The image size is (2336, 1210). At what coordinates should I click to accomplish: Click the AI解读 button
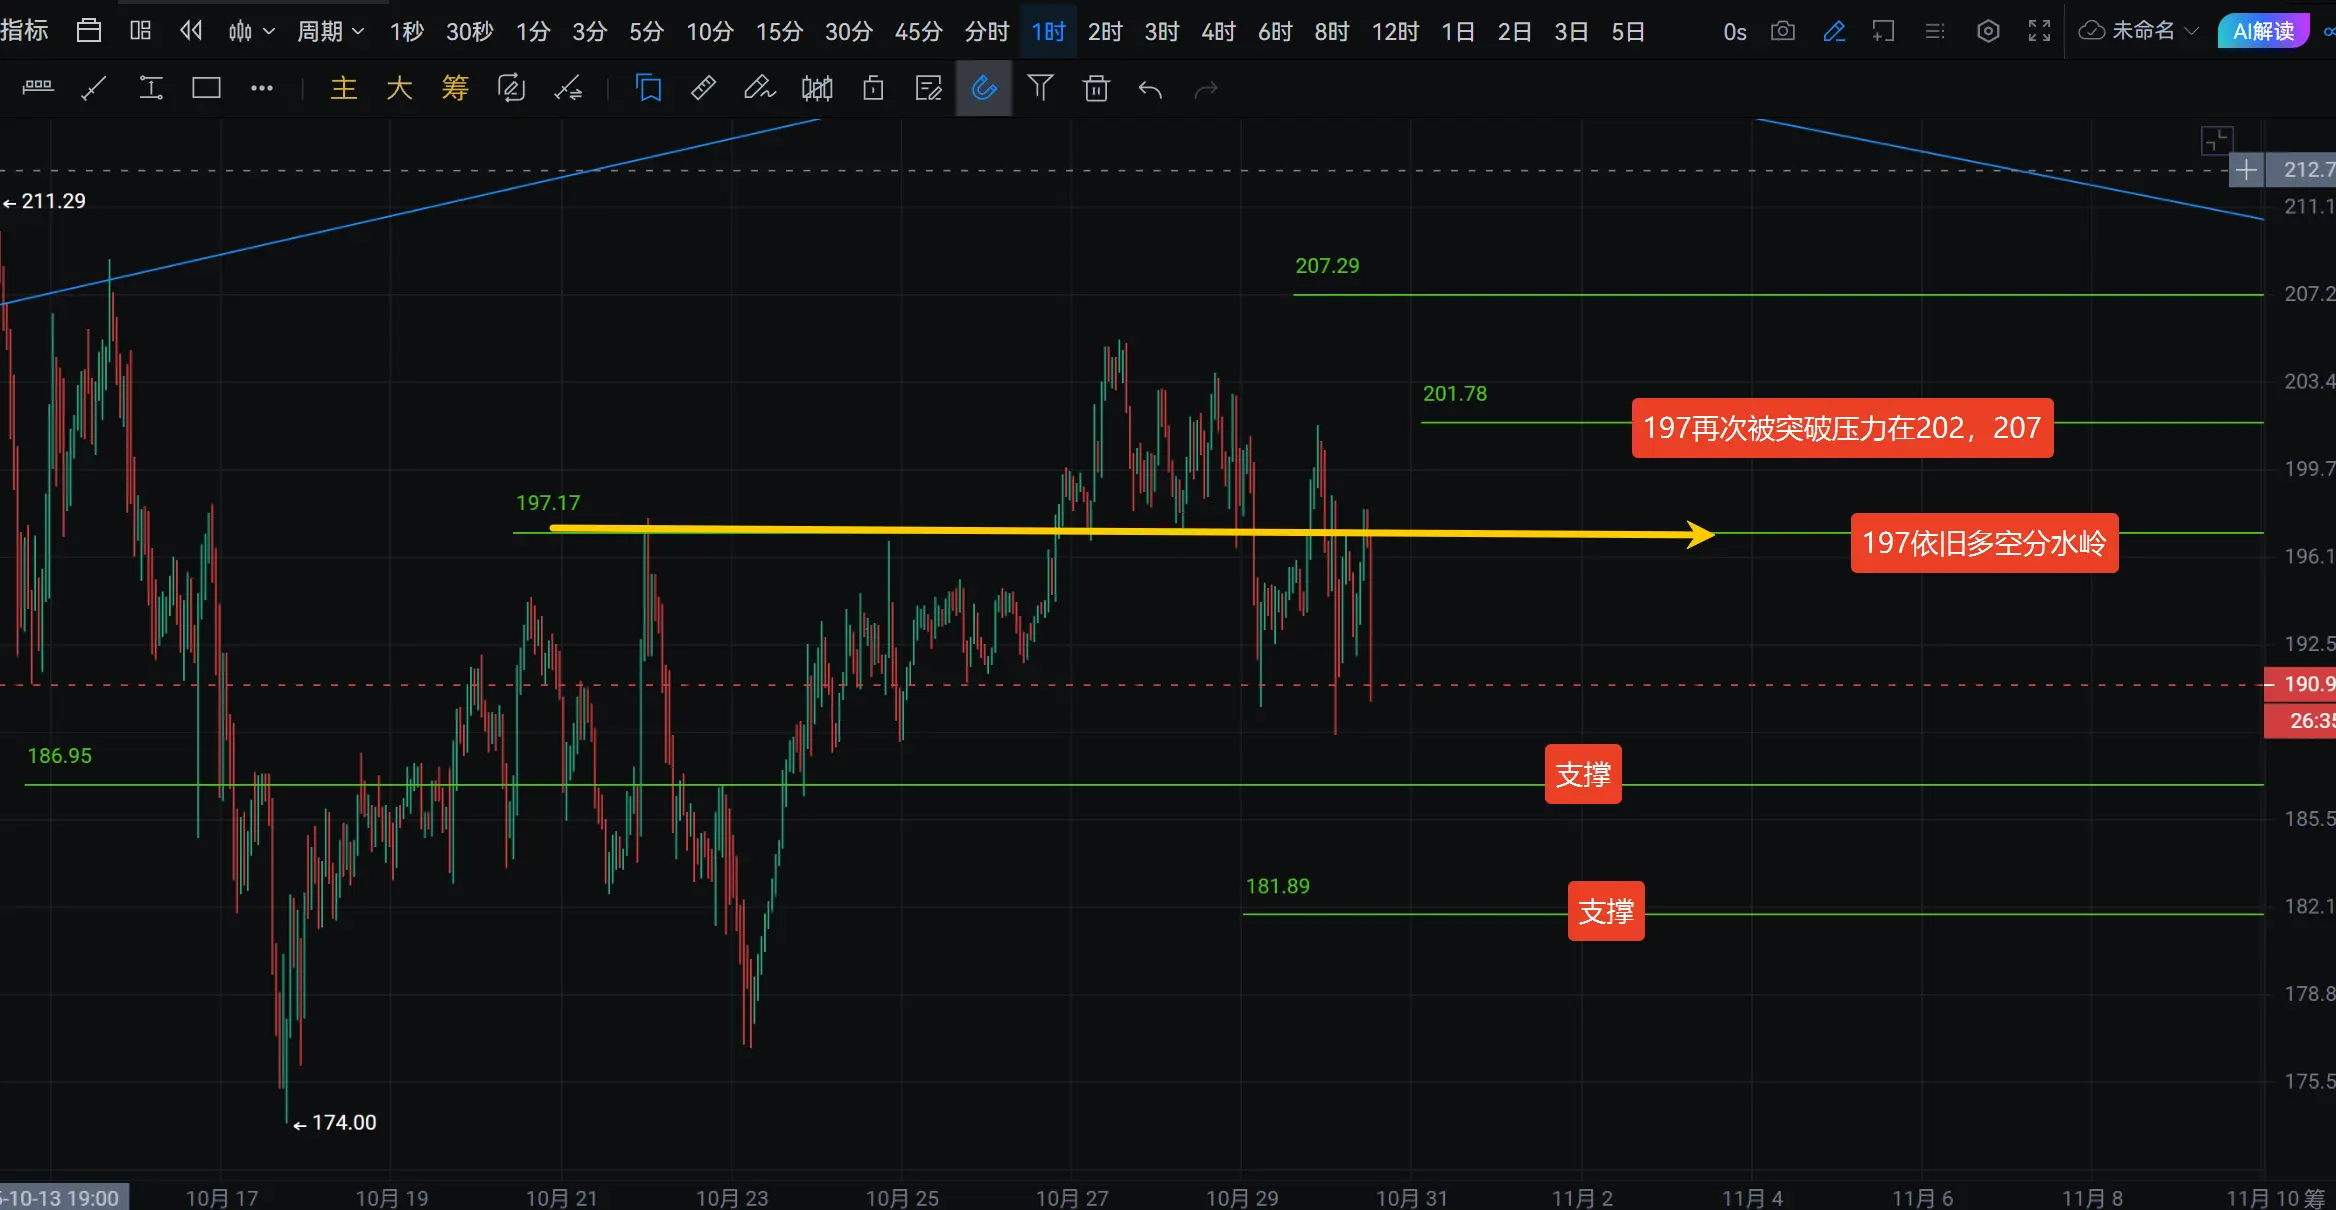click(2263, 31)
